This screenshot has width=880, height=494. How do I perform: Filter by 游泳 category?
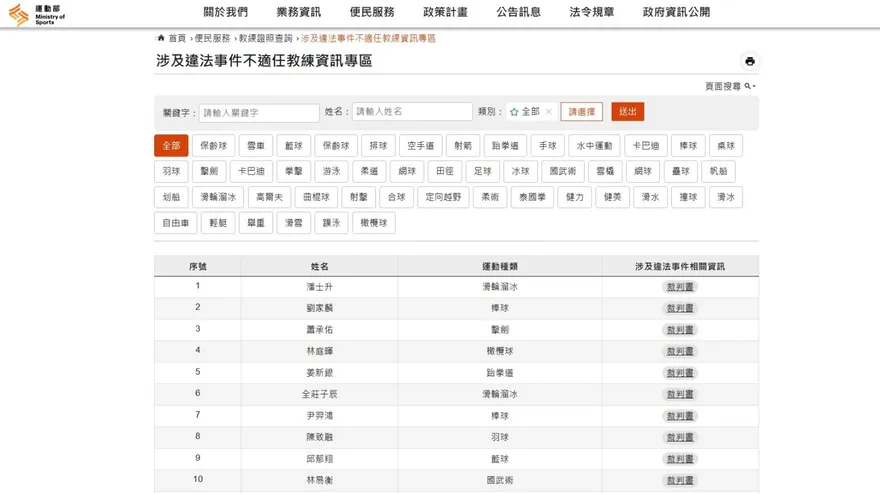[331, 171]
